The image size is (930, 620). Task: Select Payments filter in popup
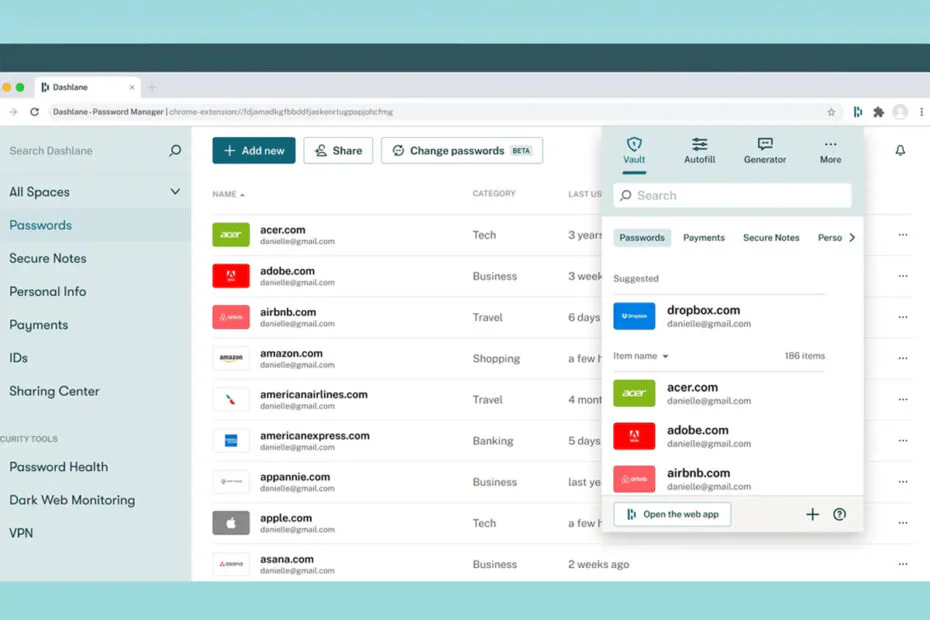point(704,237)
